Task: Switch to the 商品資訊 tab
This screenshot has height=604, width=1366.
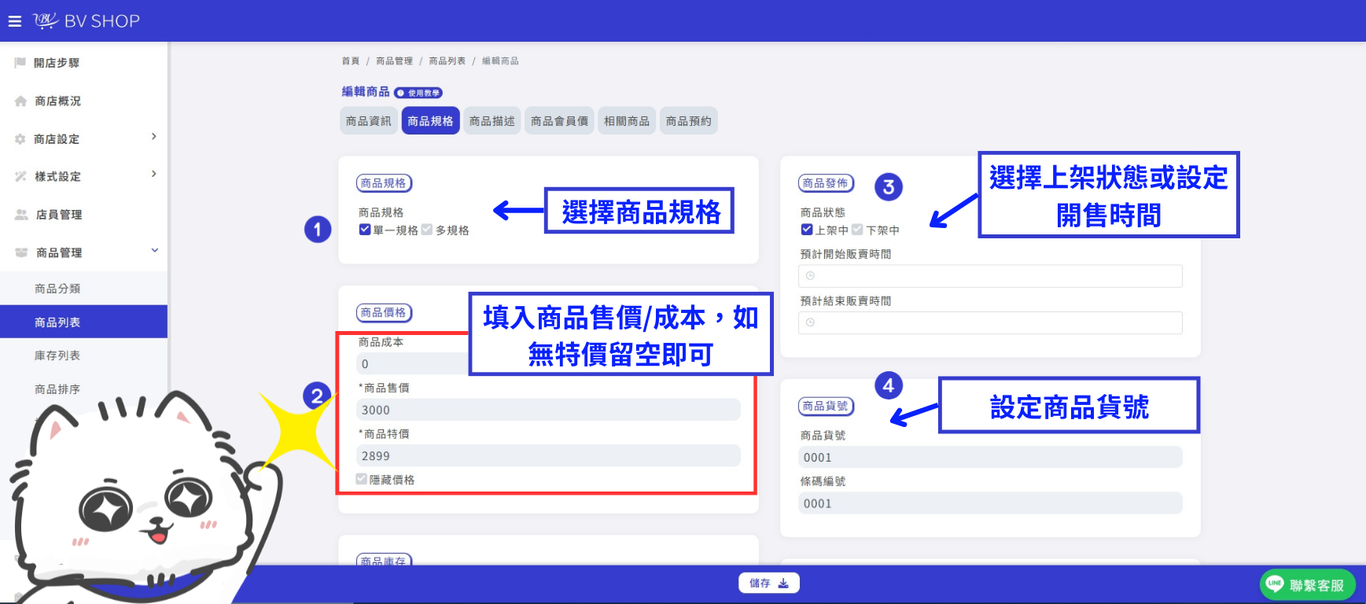Action: 369,121
